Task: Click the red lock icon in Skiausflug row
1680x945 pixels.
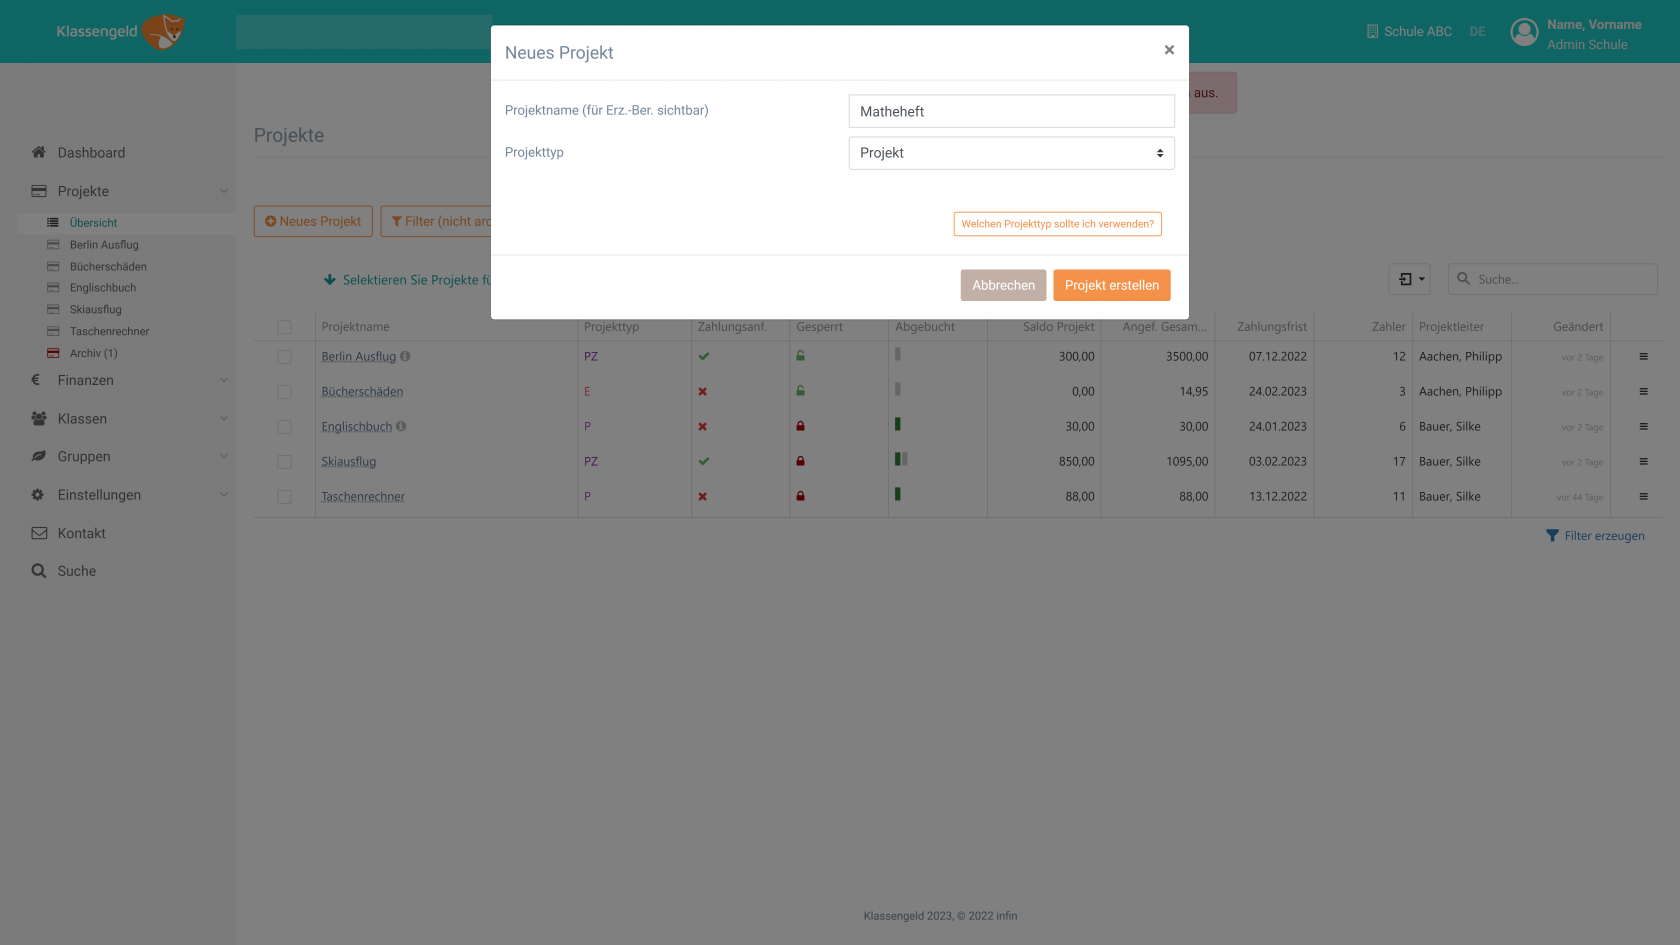Action: point(800,461)
